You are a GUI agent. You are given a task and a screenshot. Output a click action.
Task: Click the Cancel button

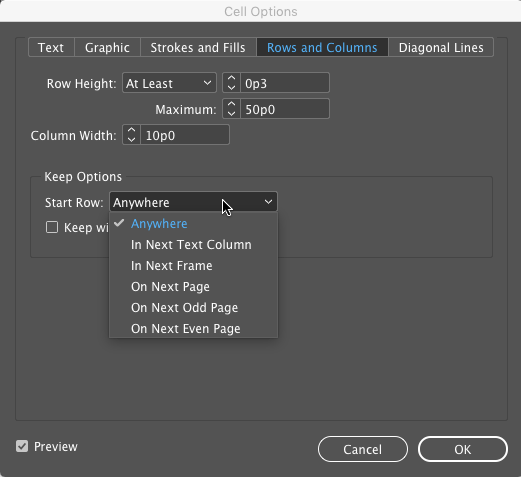pos(363,449)
